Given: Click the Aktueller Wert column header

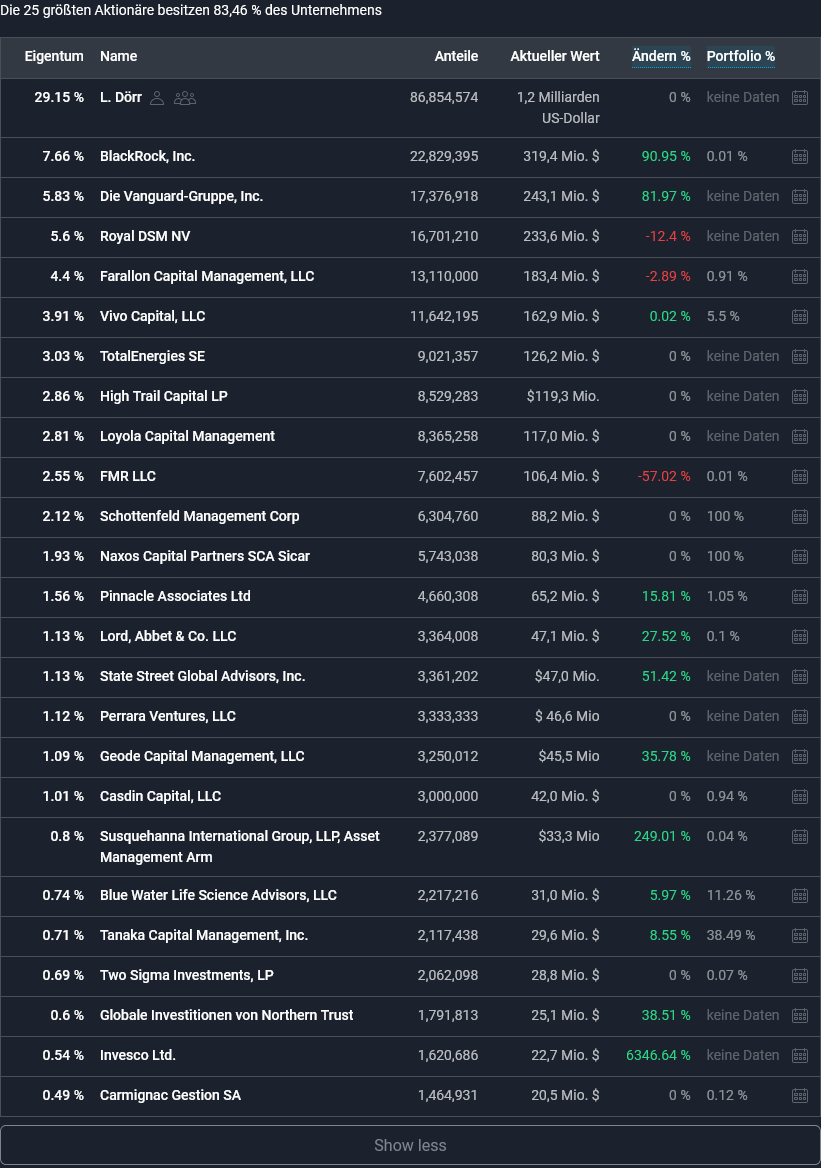Looking at the screenshot, I should (555, 57).
